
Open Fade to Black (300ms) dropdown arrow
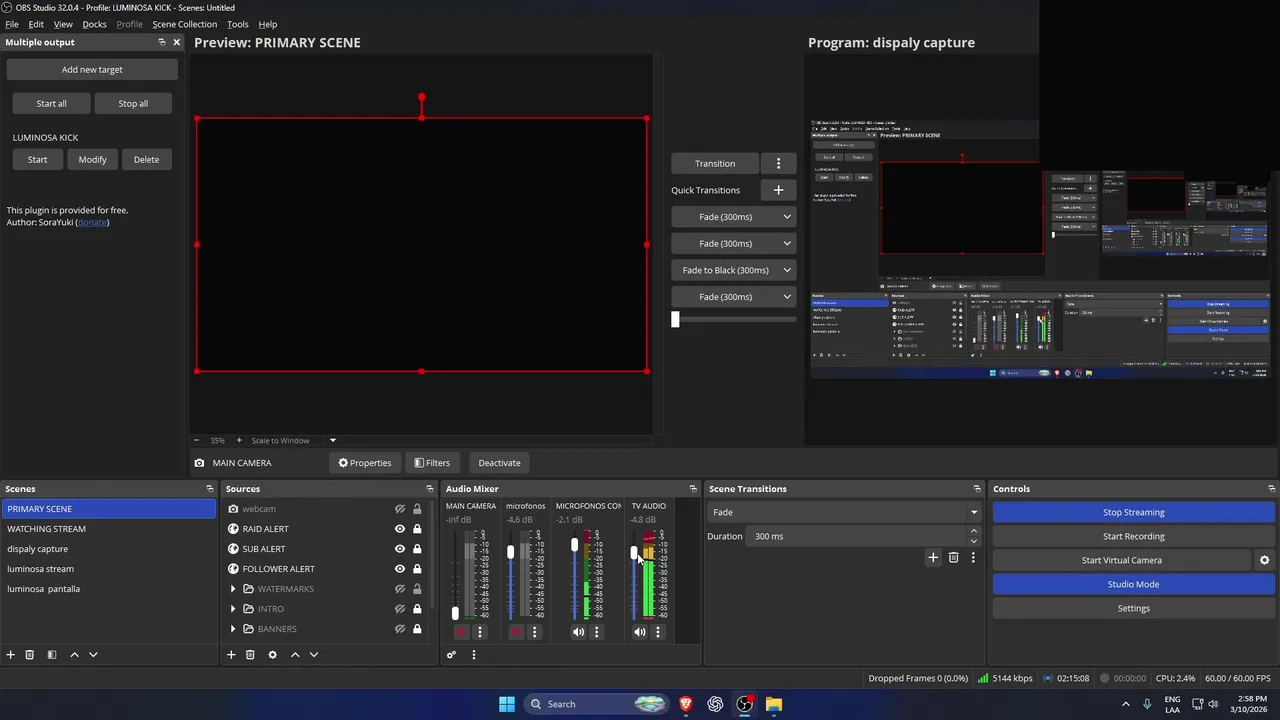click(787, 270)
